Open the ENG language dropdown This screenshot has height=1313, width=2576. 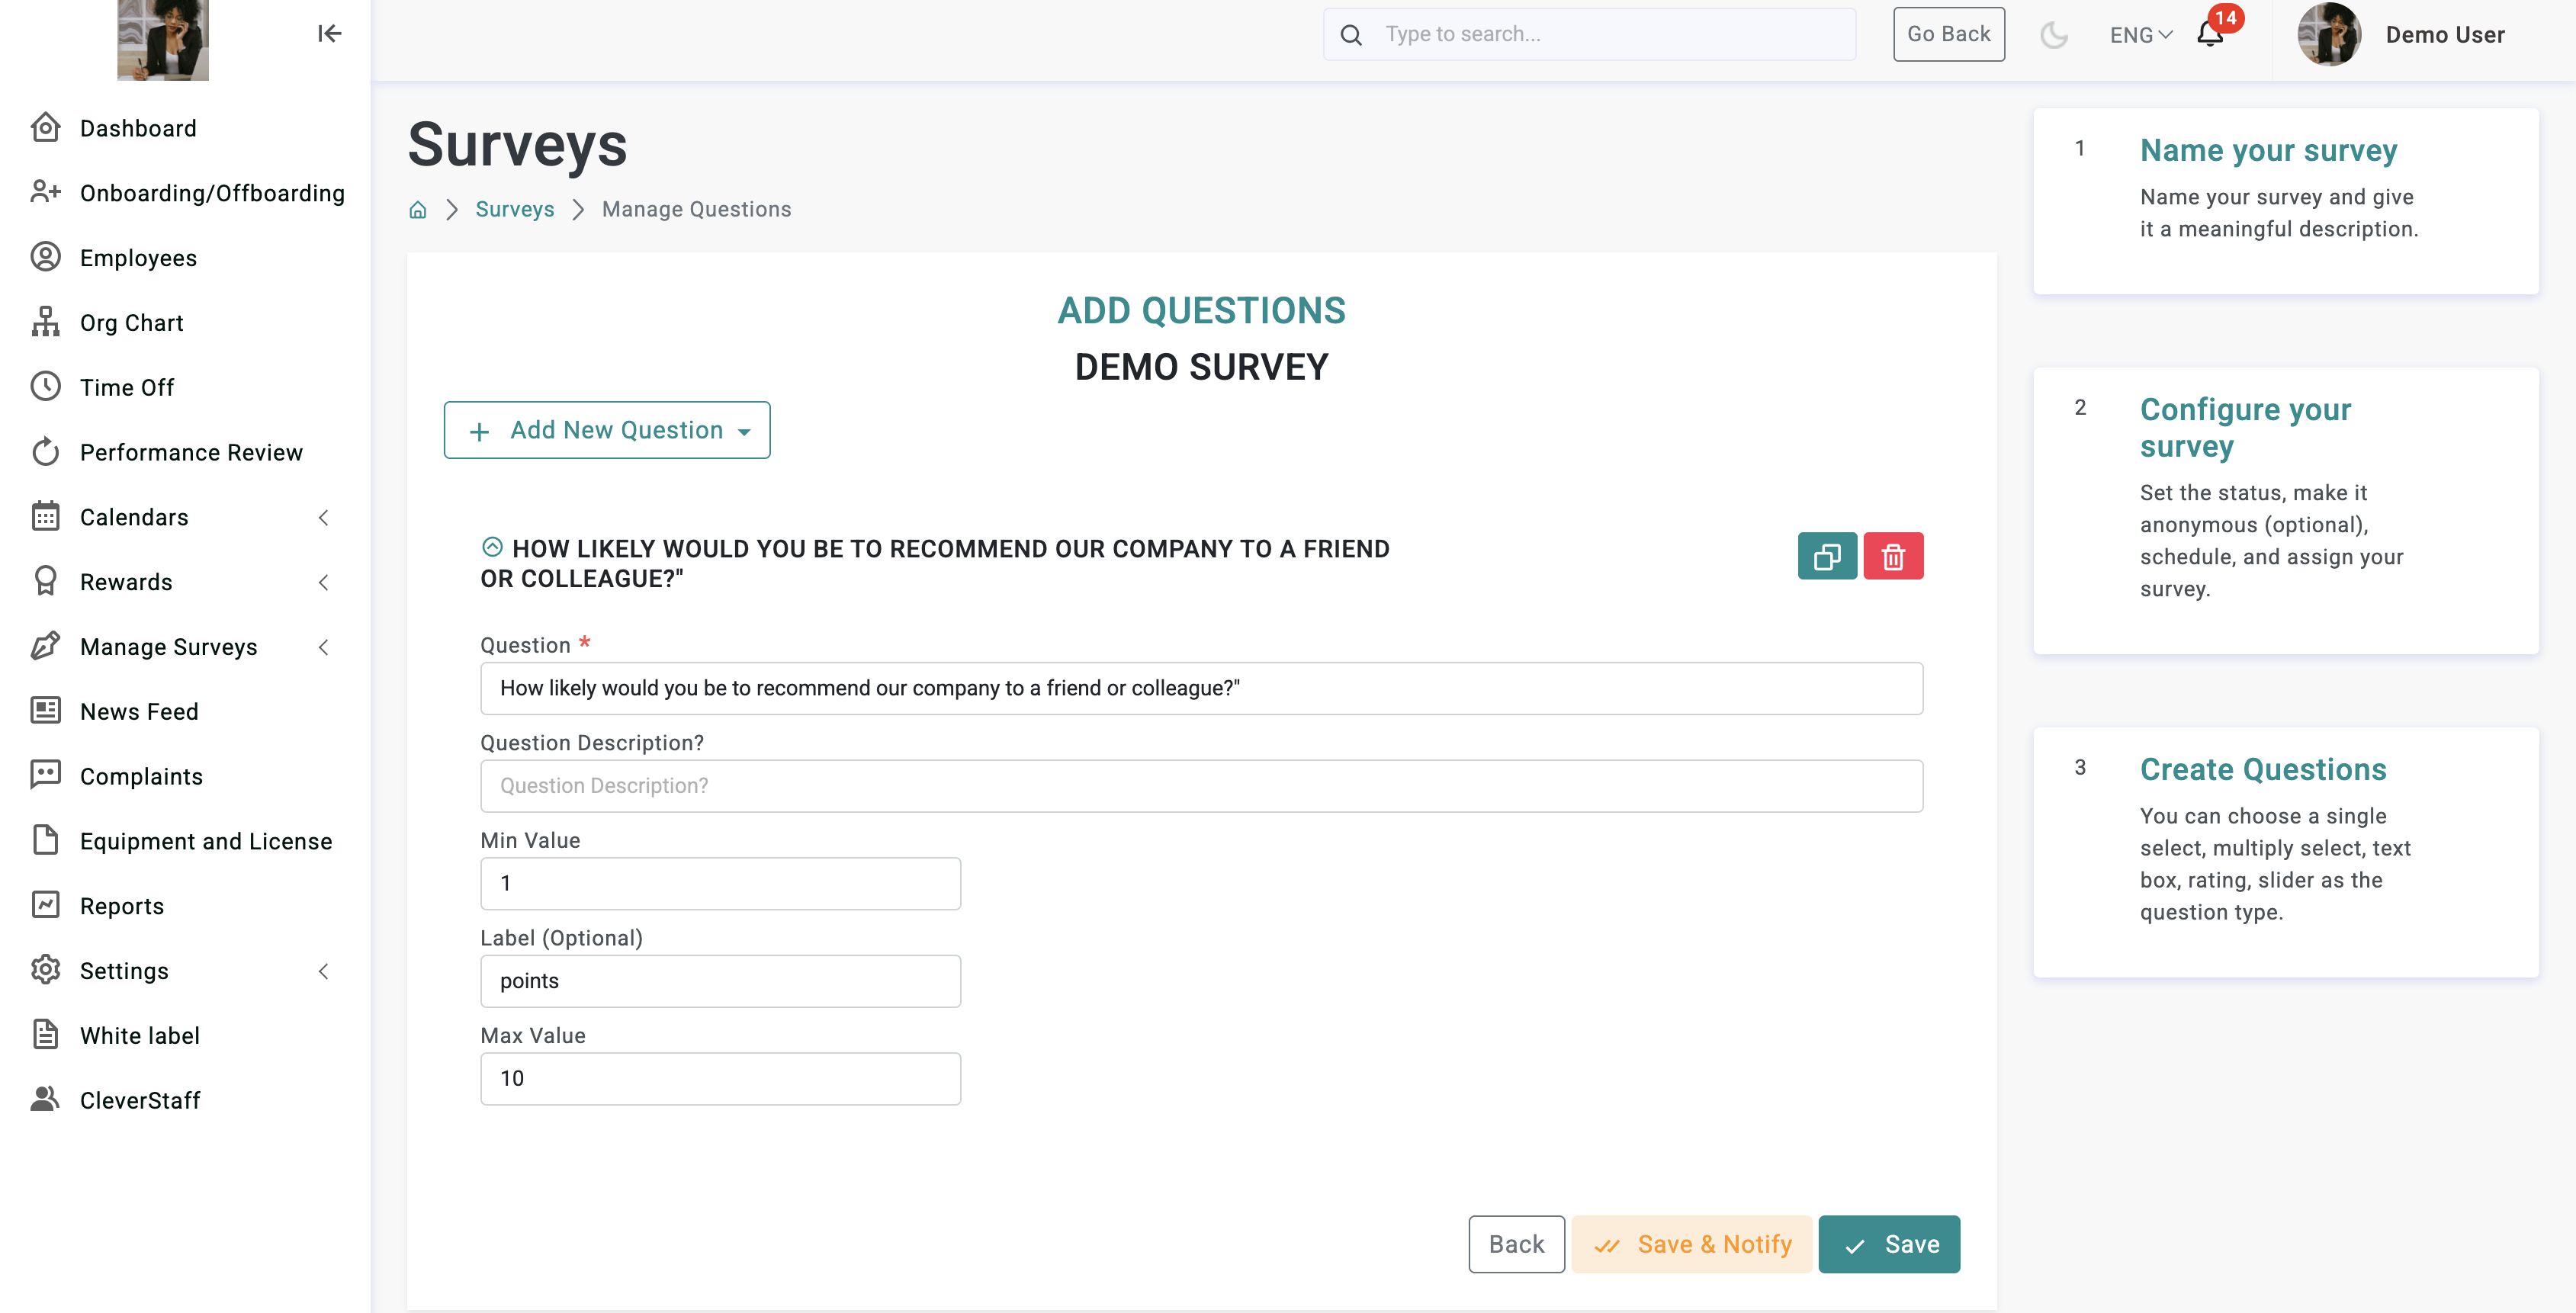pyautogui.click(x=2141, y=35)
